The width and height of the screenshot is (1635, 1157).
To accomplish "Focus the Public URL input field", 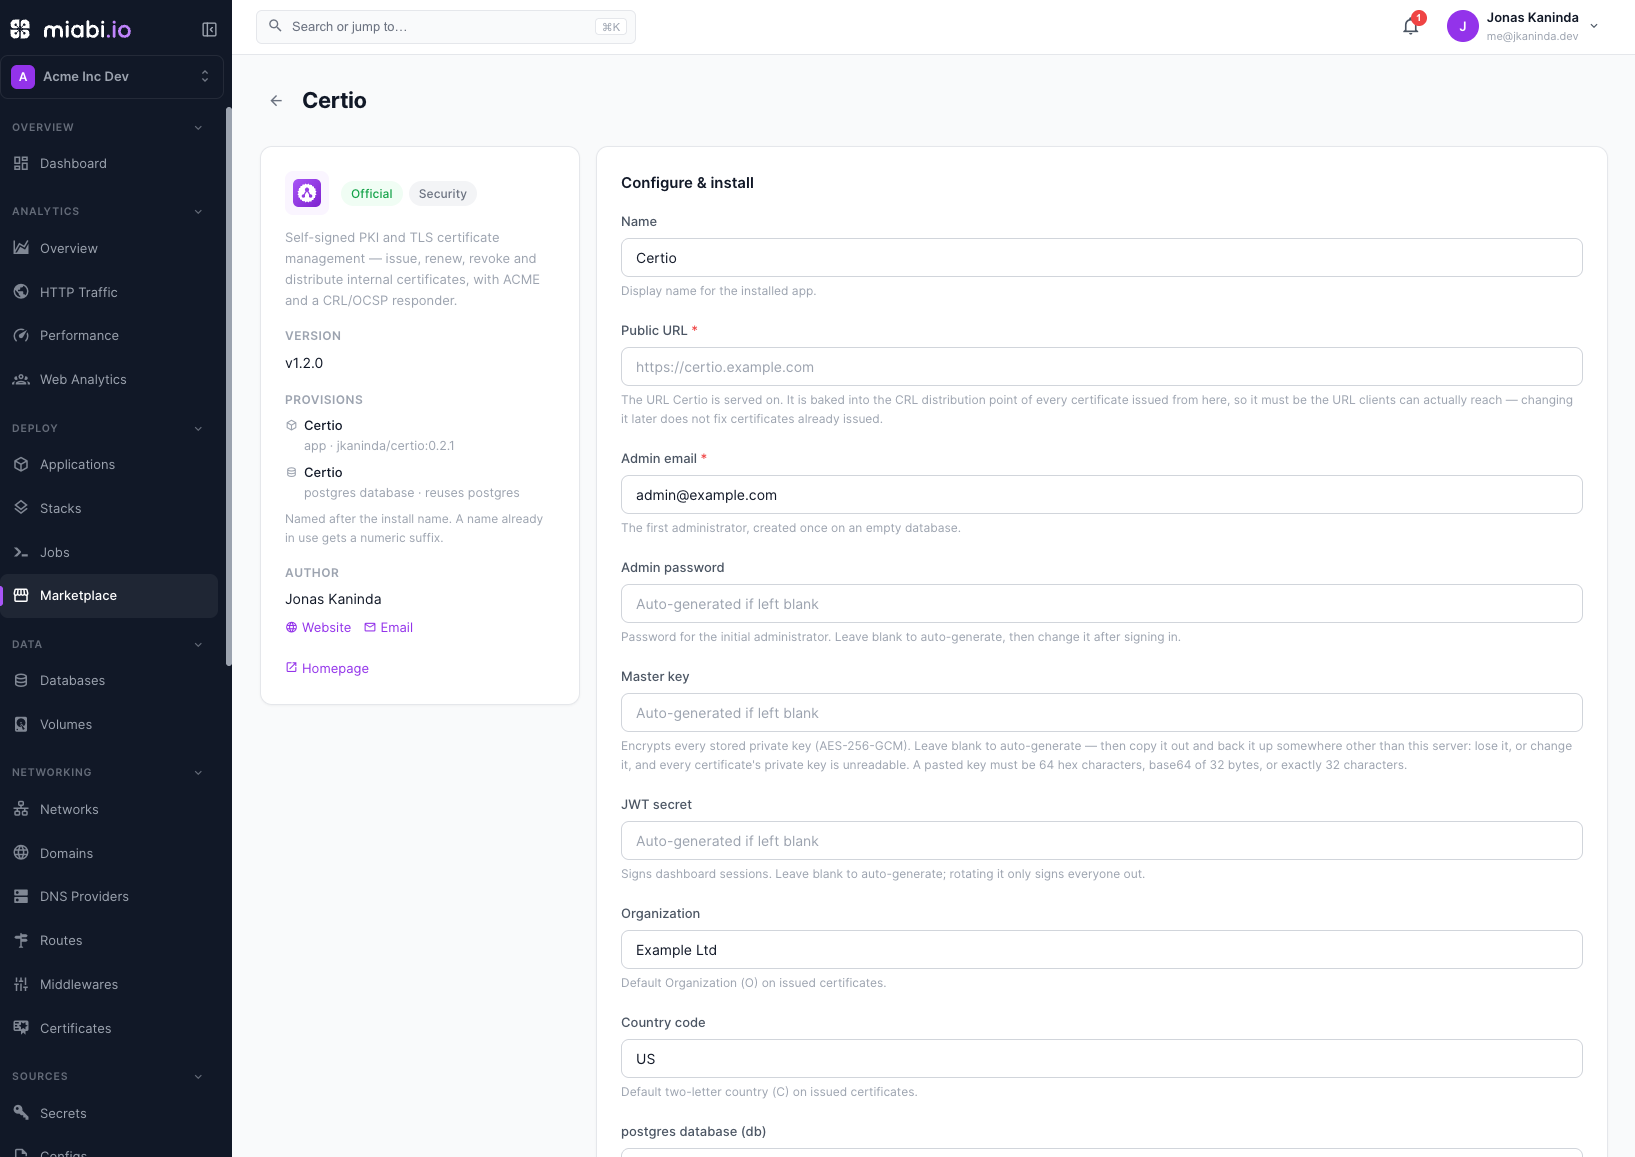I will (x=1101, y=366).
